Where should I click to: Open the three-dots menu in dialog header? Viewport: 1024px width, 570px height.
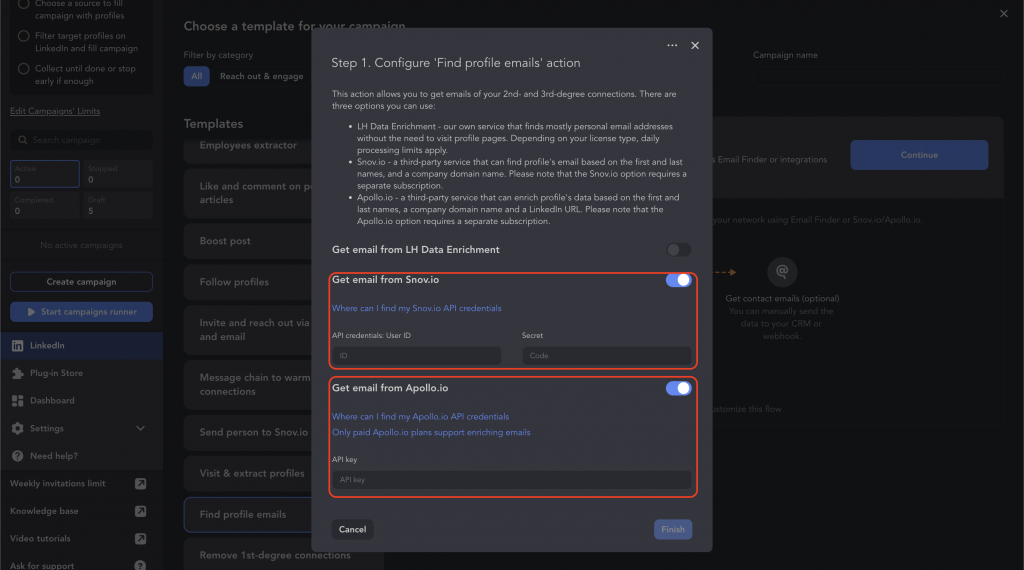(x=672, y=46)
